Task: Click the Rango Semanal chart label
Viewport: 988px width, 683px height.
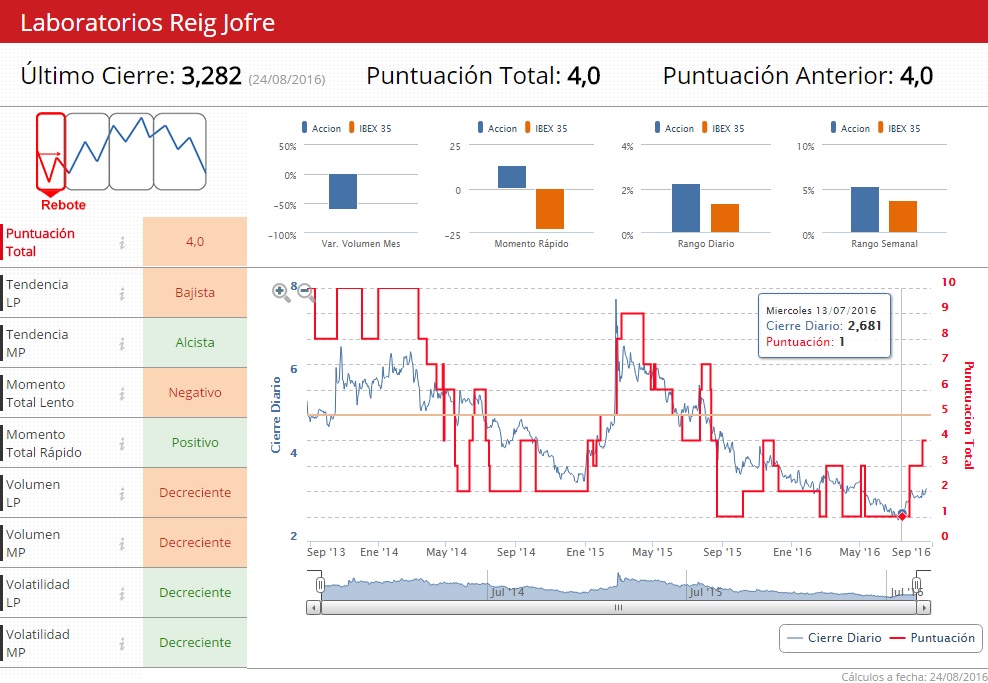Action: (884, 244)
